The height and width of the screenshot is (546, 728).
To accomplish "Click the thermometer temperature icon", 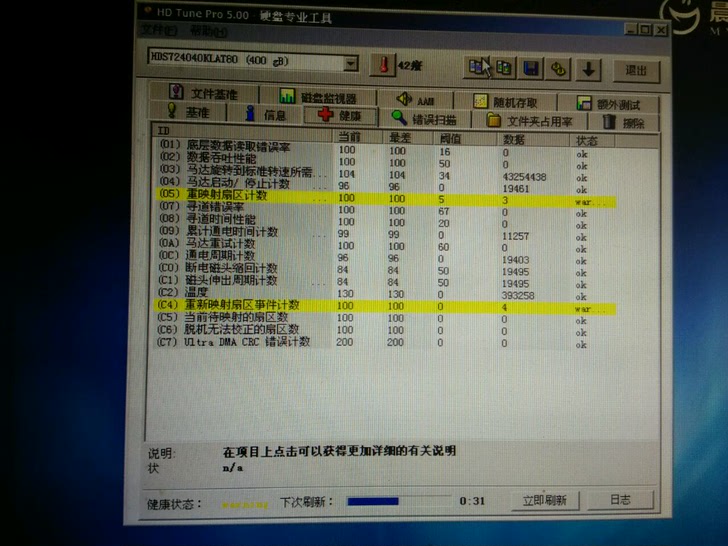I will [x=383, y=65].
